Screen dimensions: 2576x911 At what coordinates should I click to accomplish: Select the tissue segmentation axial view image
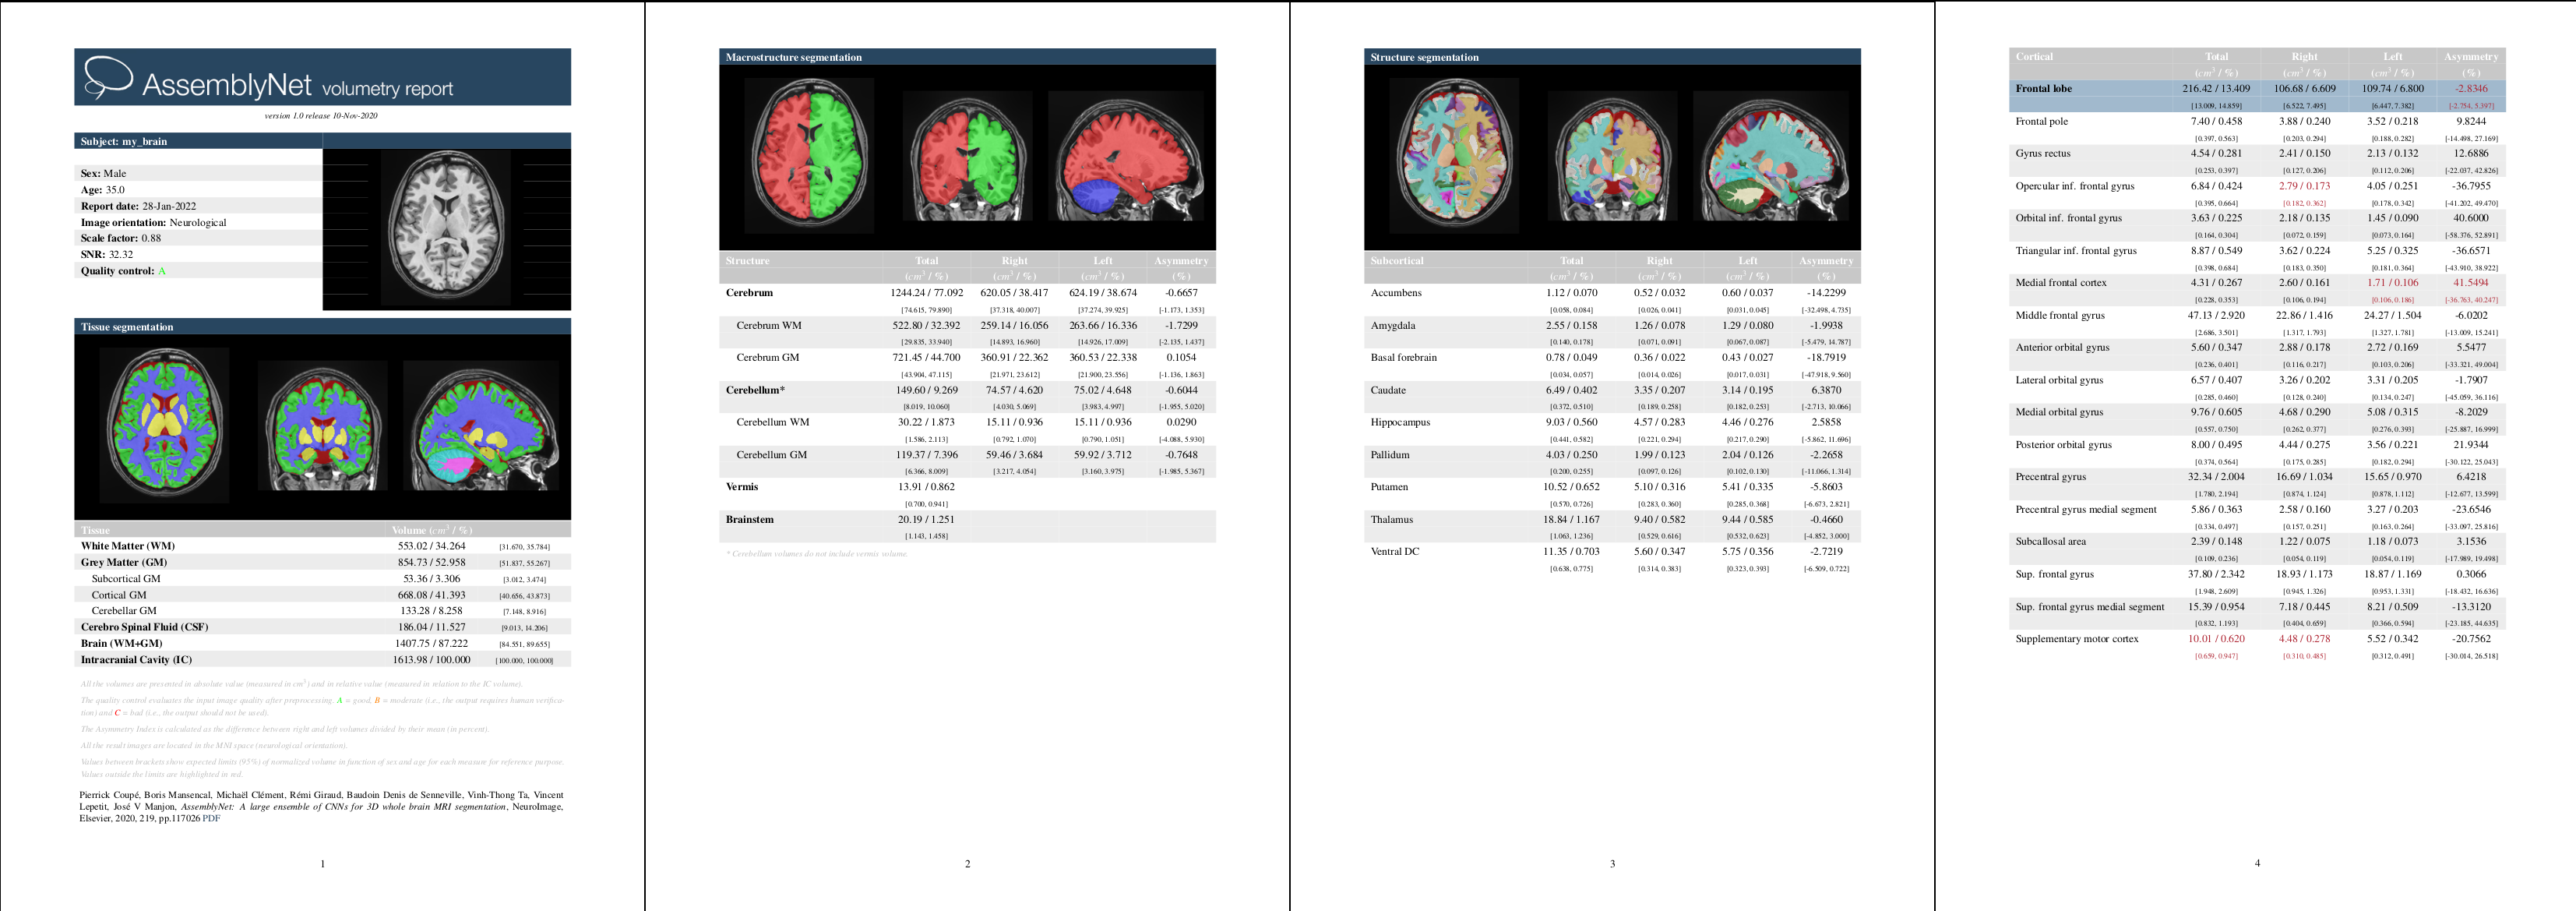coord(164,423)
